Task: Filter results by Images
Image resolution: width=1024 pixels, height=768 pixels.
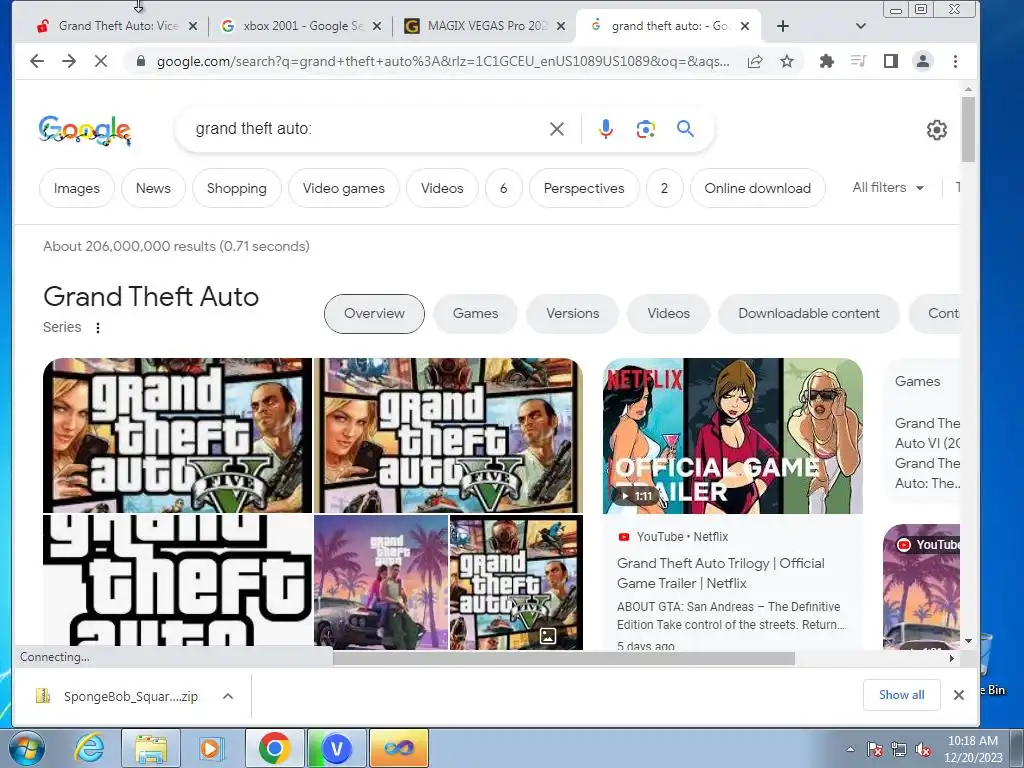Action: [x=76, y=188]
